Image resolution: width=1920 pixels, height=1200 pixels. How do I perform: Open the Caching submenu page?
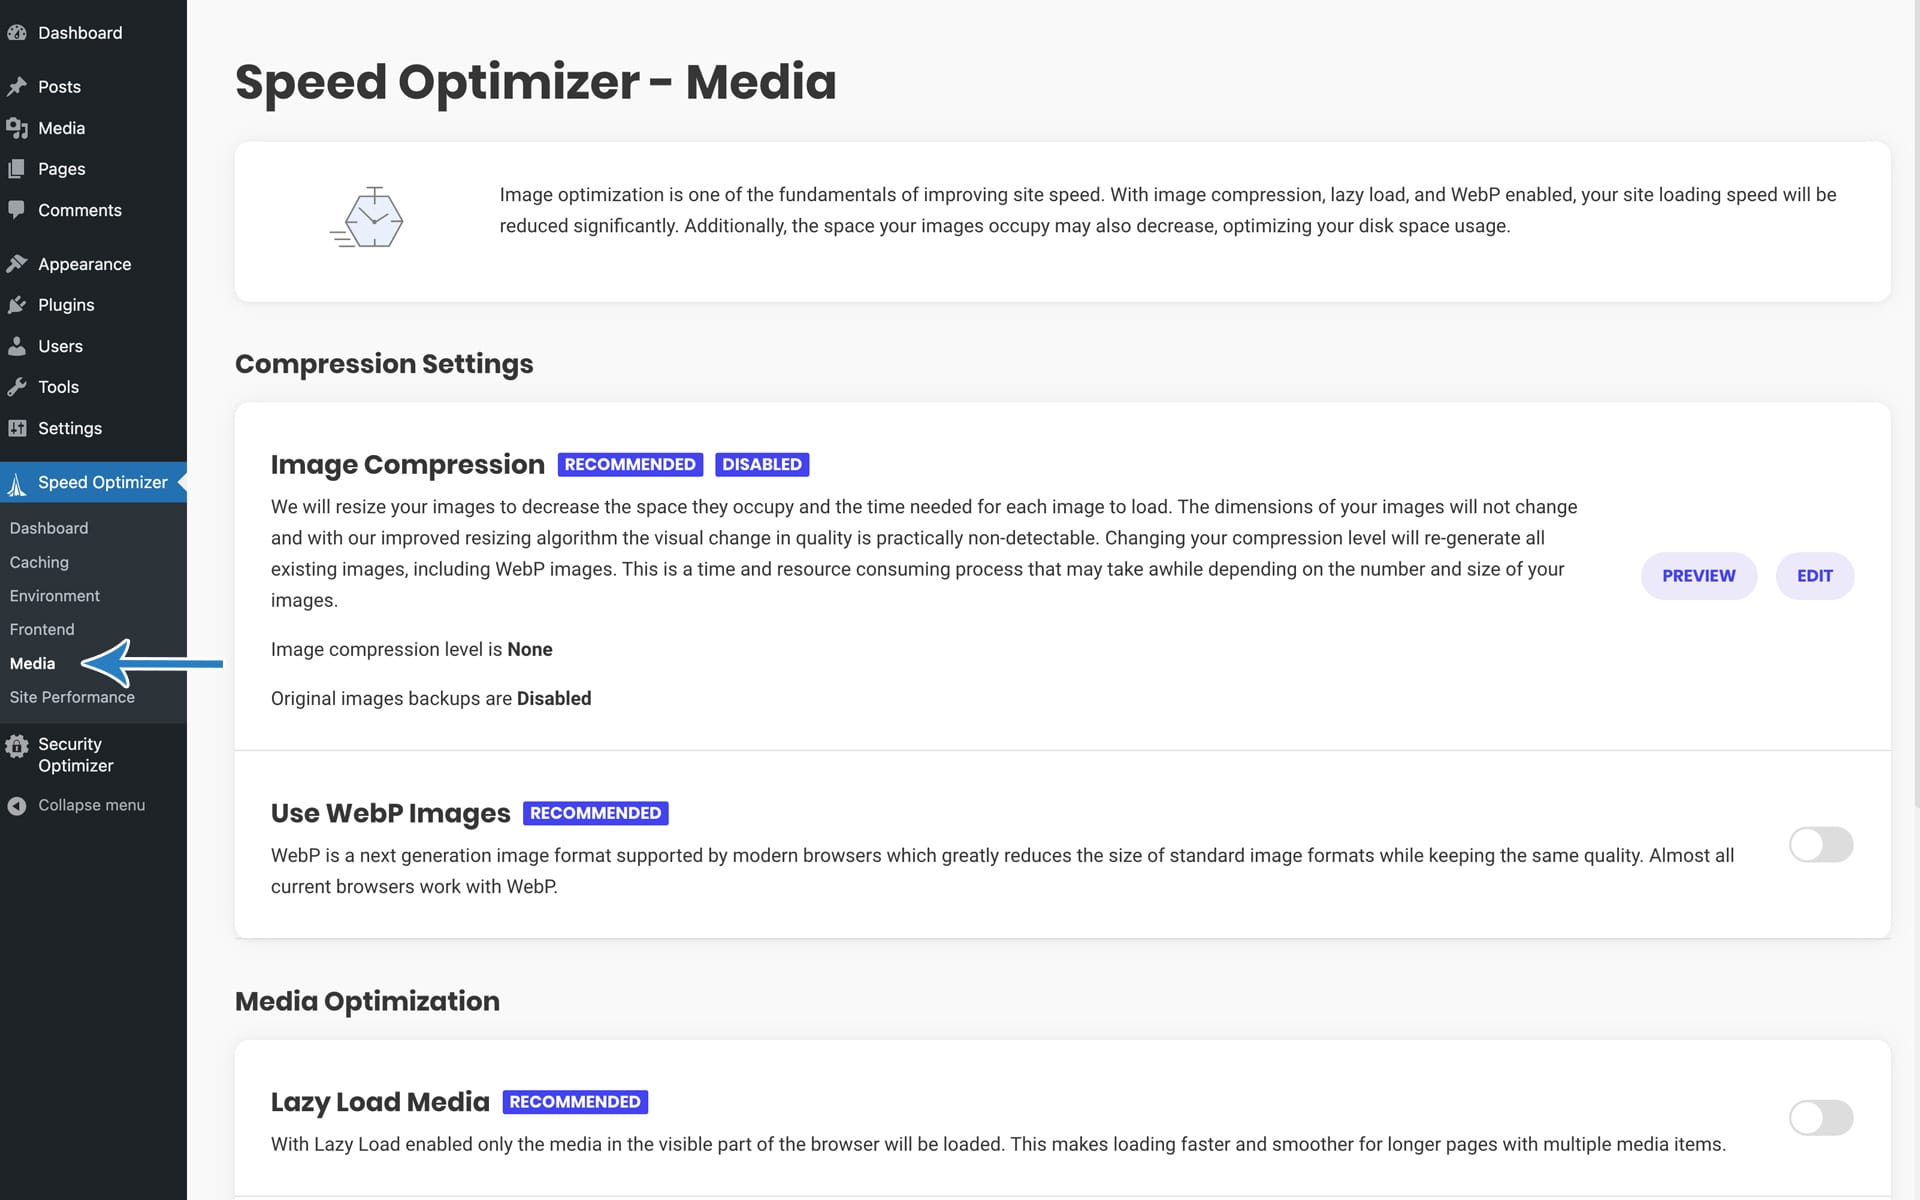click(39, 562)
